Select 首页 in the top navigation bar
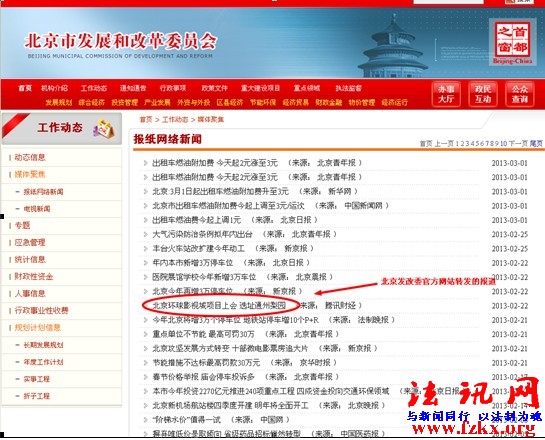545x440 pixels. pyautogui.click(x=25, y=88)
